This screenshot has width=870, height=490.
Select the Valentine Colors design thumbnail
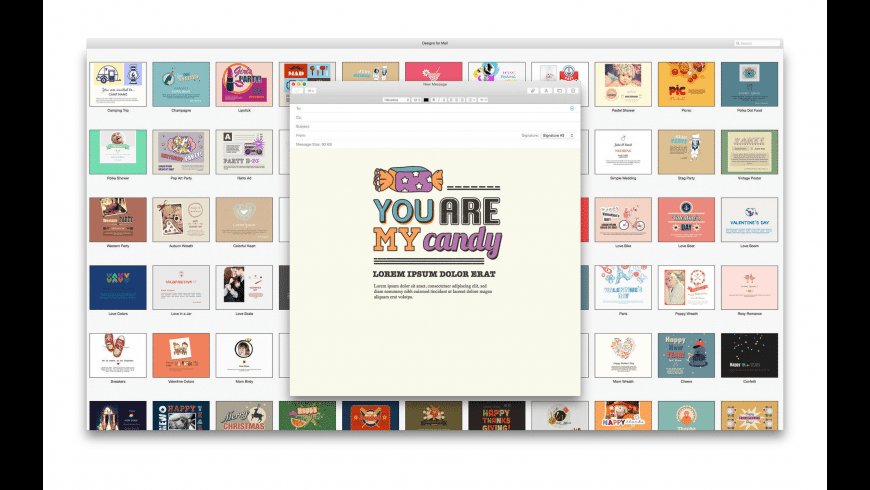[181, 355]
